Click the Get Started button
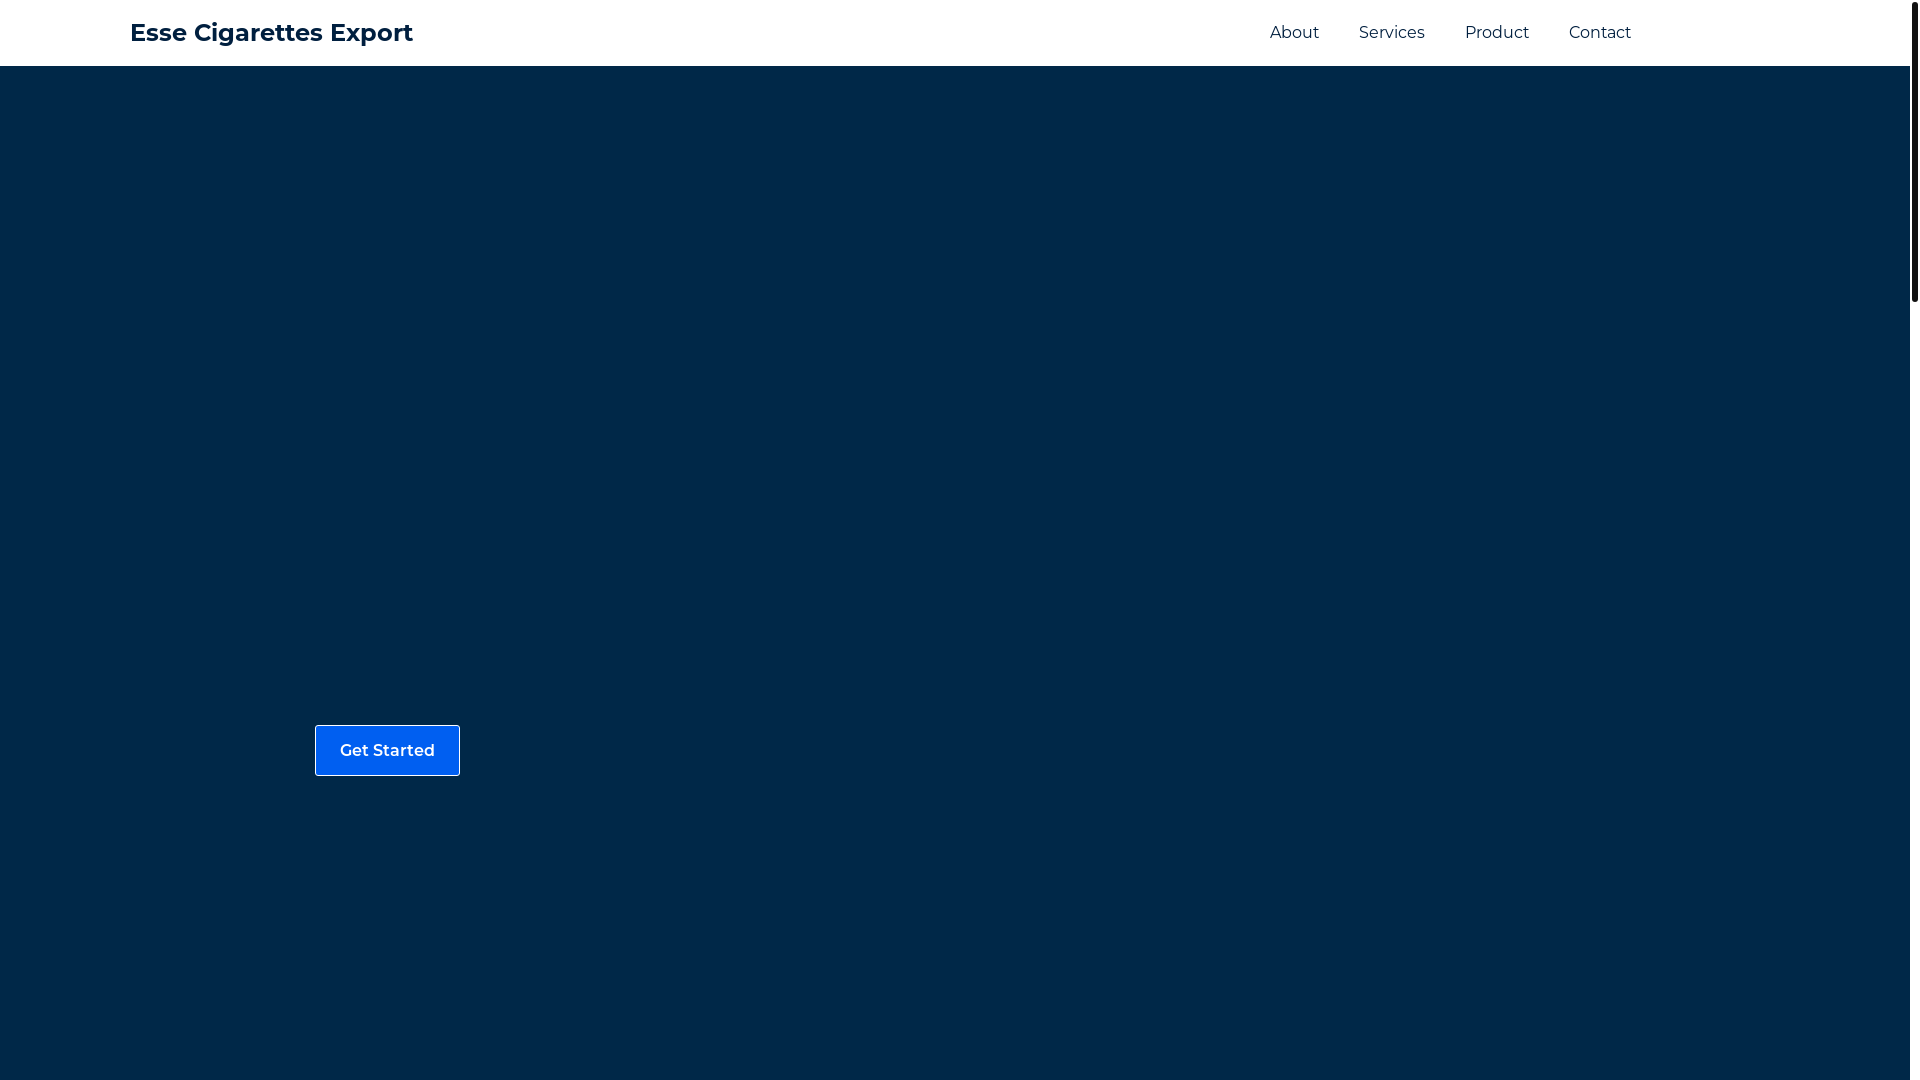Image resolution: width=1920 pixels, height=1080 pixels. [387, 750]
